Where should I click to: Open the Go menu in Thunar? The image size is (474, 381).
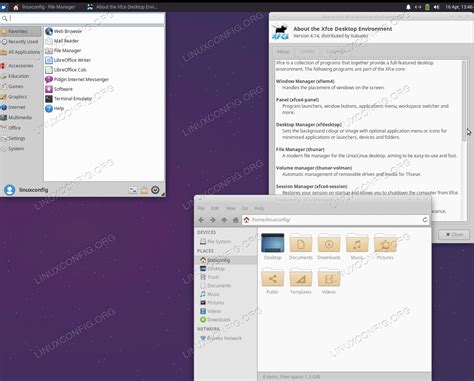(245, 208)
